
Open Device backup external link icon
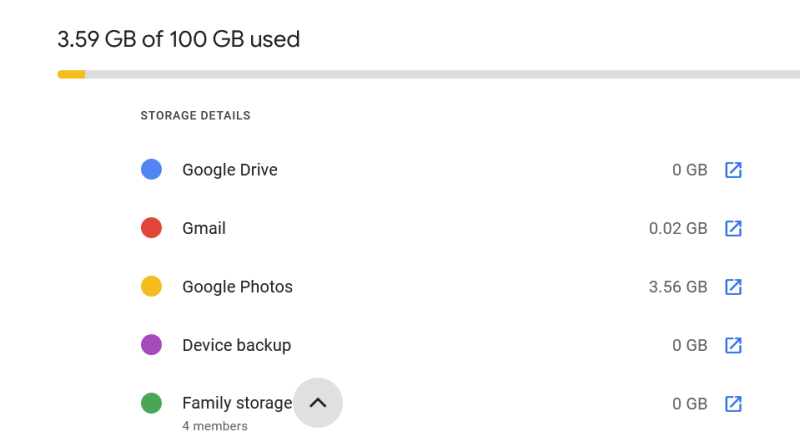click(x=733, y=345)
